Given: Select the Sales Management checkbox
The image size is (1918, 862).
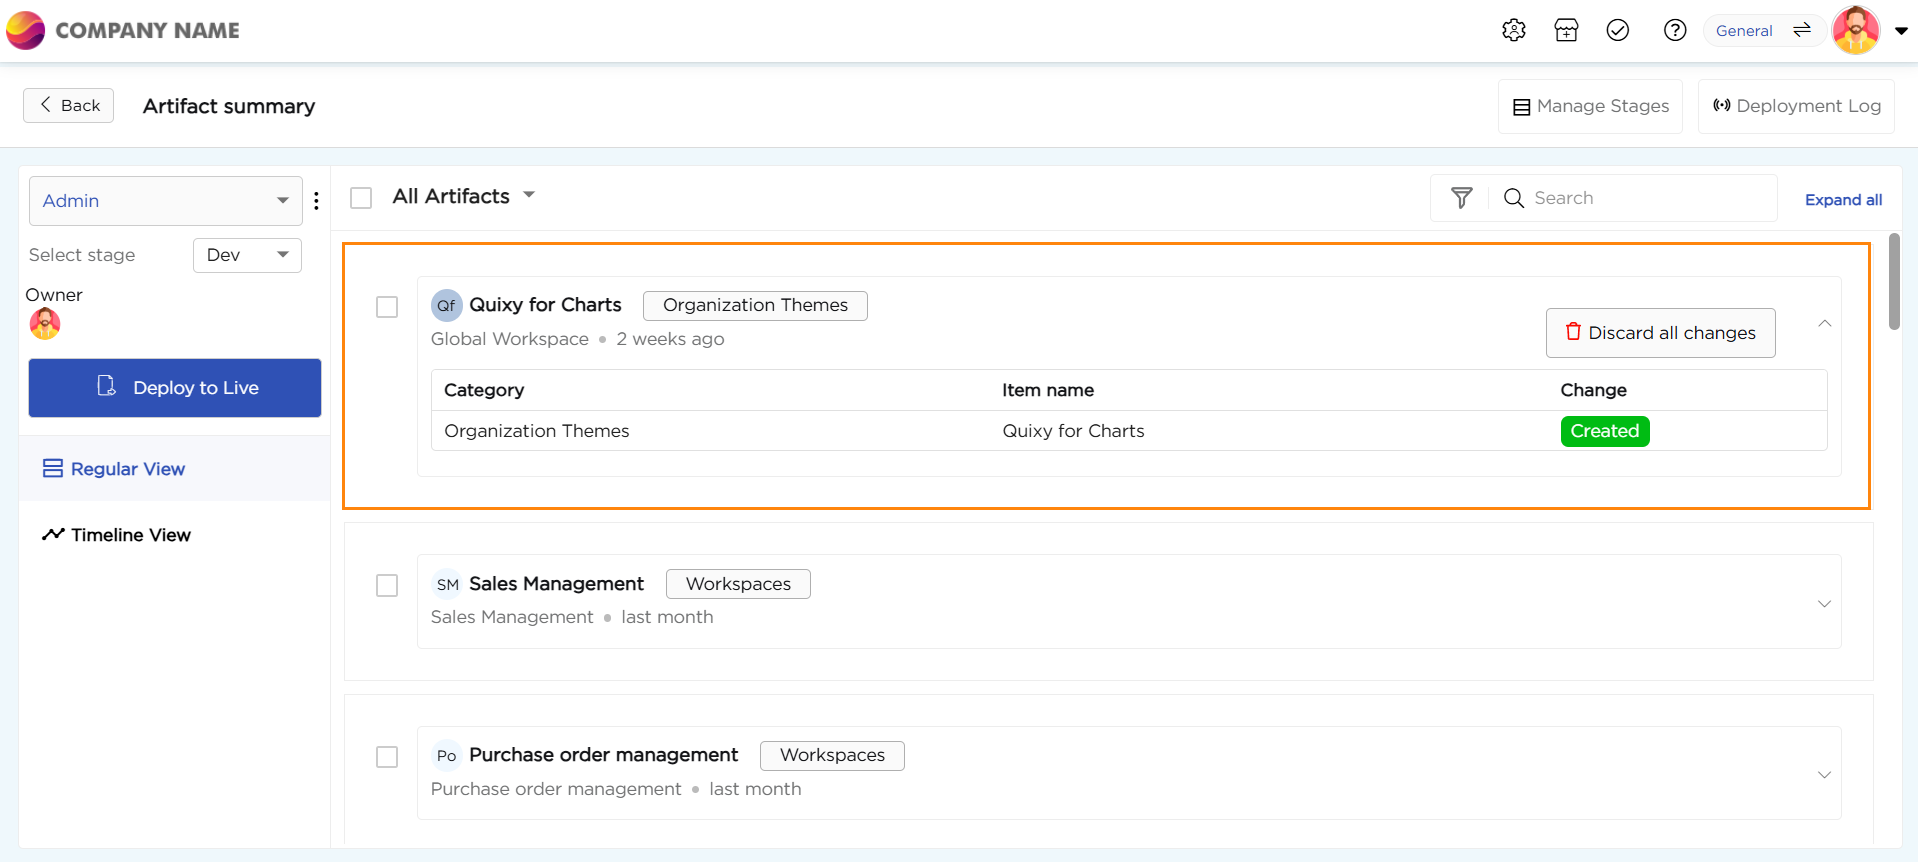Looking at the screenshot, I should pyautogui.click(x=387, y=585).
